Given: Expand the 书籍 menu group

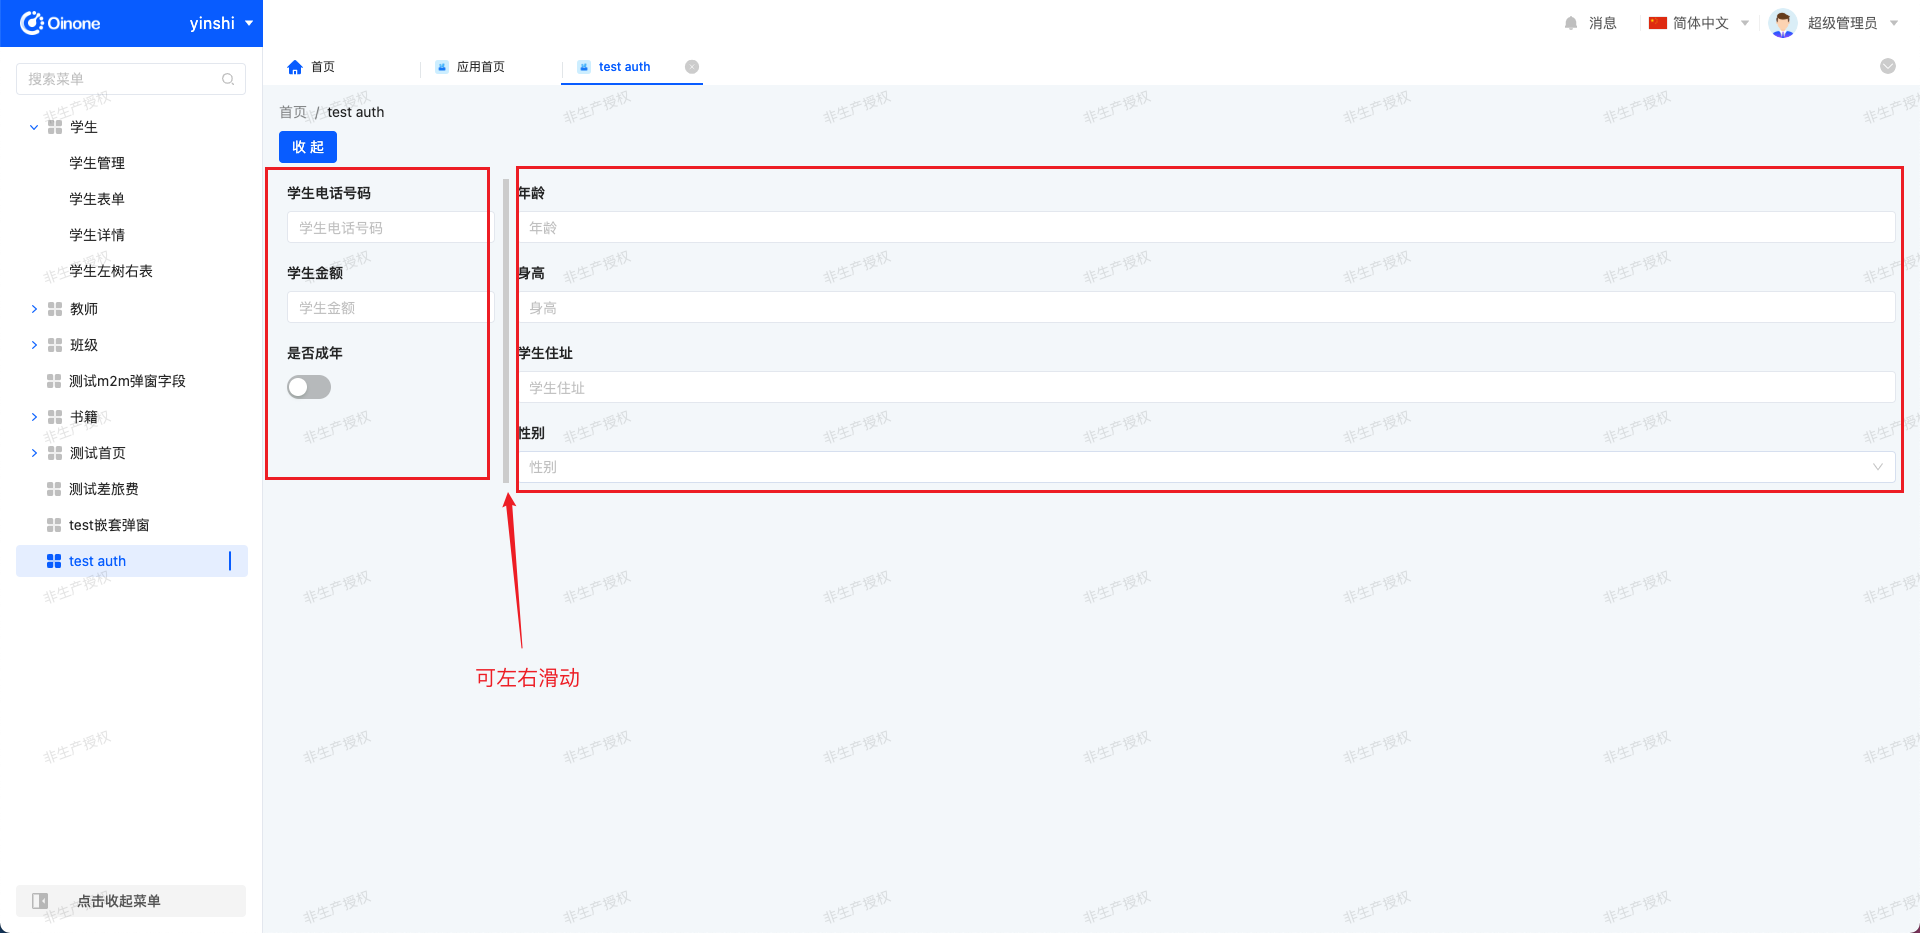Looking at the screenshot, I should coord(34,417).
